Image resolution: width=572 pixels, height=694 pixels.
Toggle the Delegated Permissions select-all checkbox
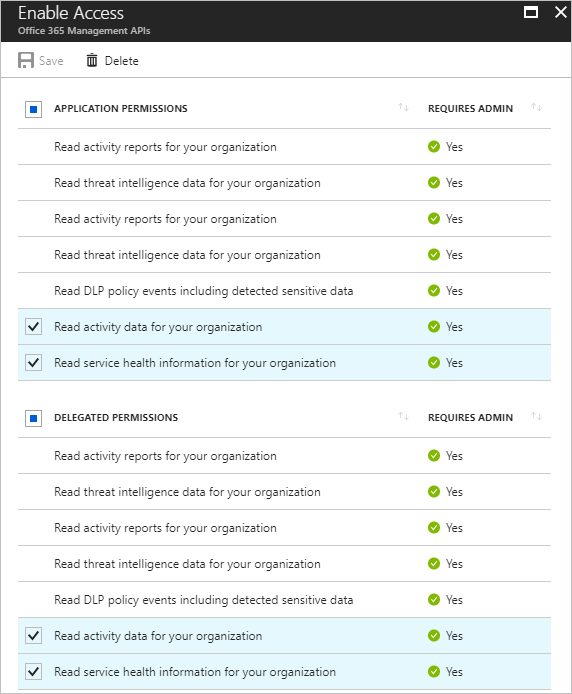coord(34,418)
